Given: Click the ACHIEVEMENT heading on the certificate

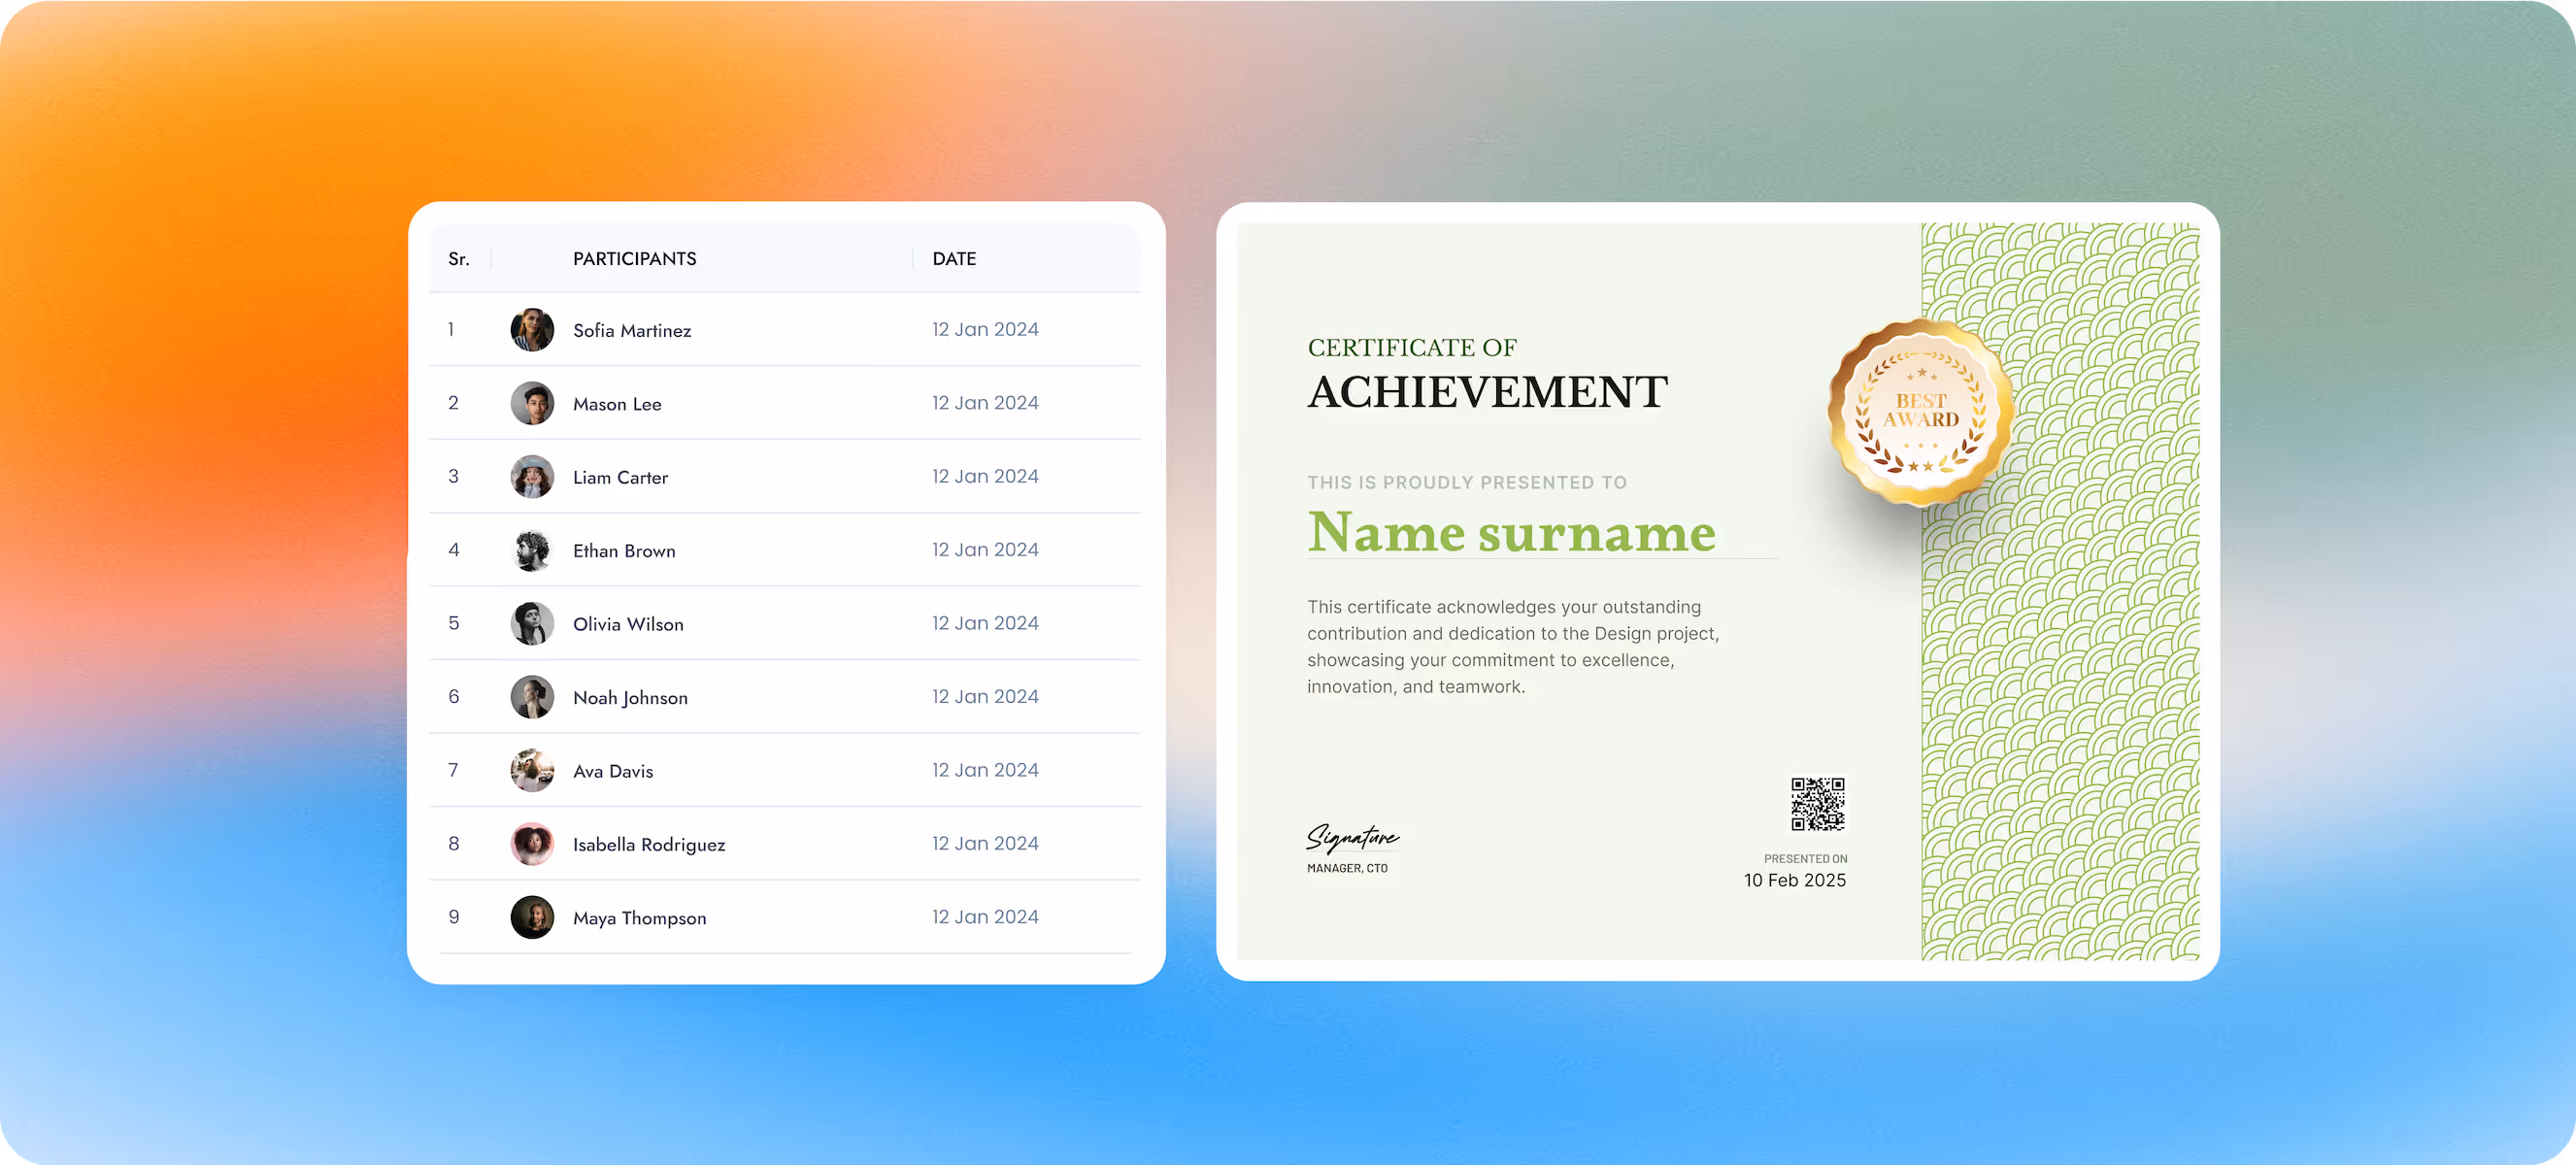Looking at the screenshot, I should tap(1488, 392).
